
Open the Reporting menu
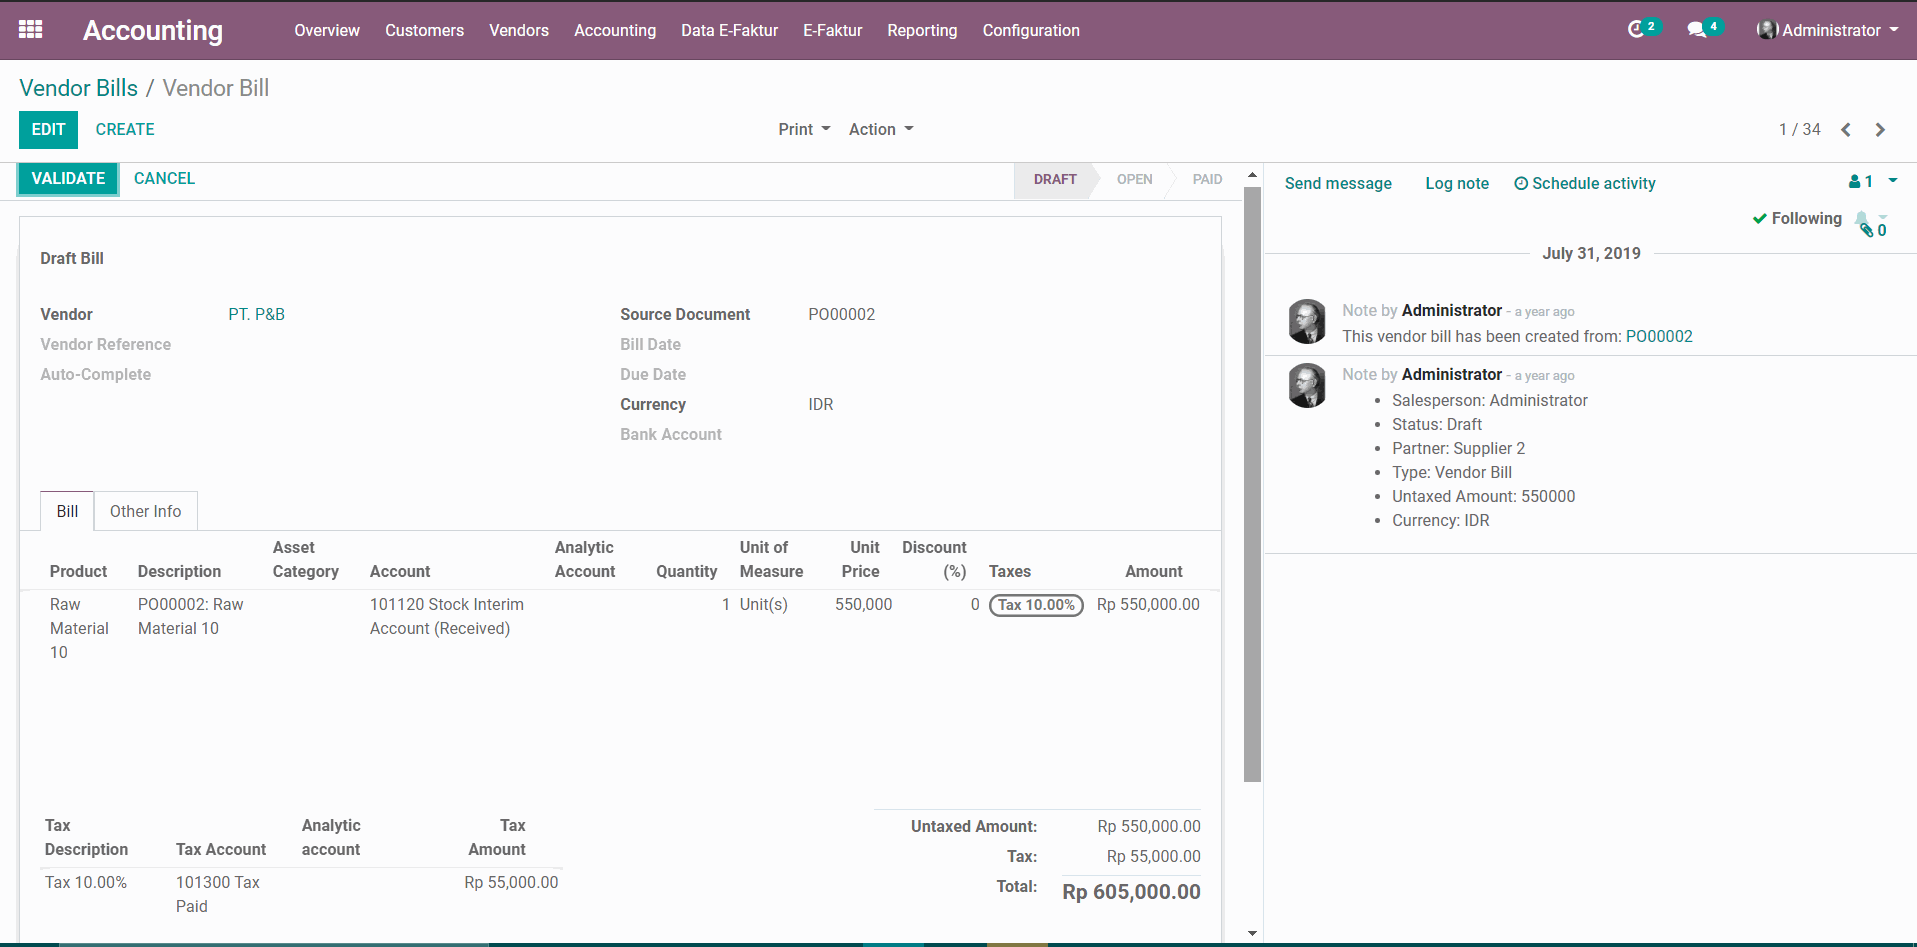pyautogui.click(x=921, y=30)
